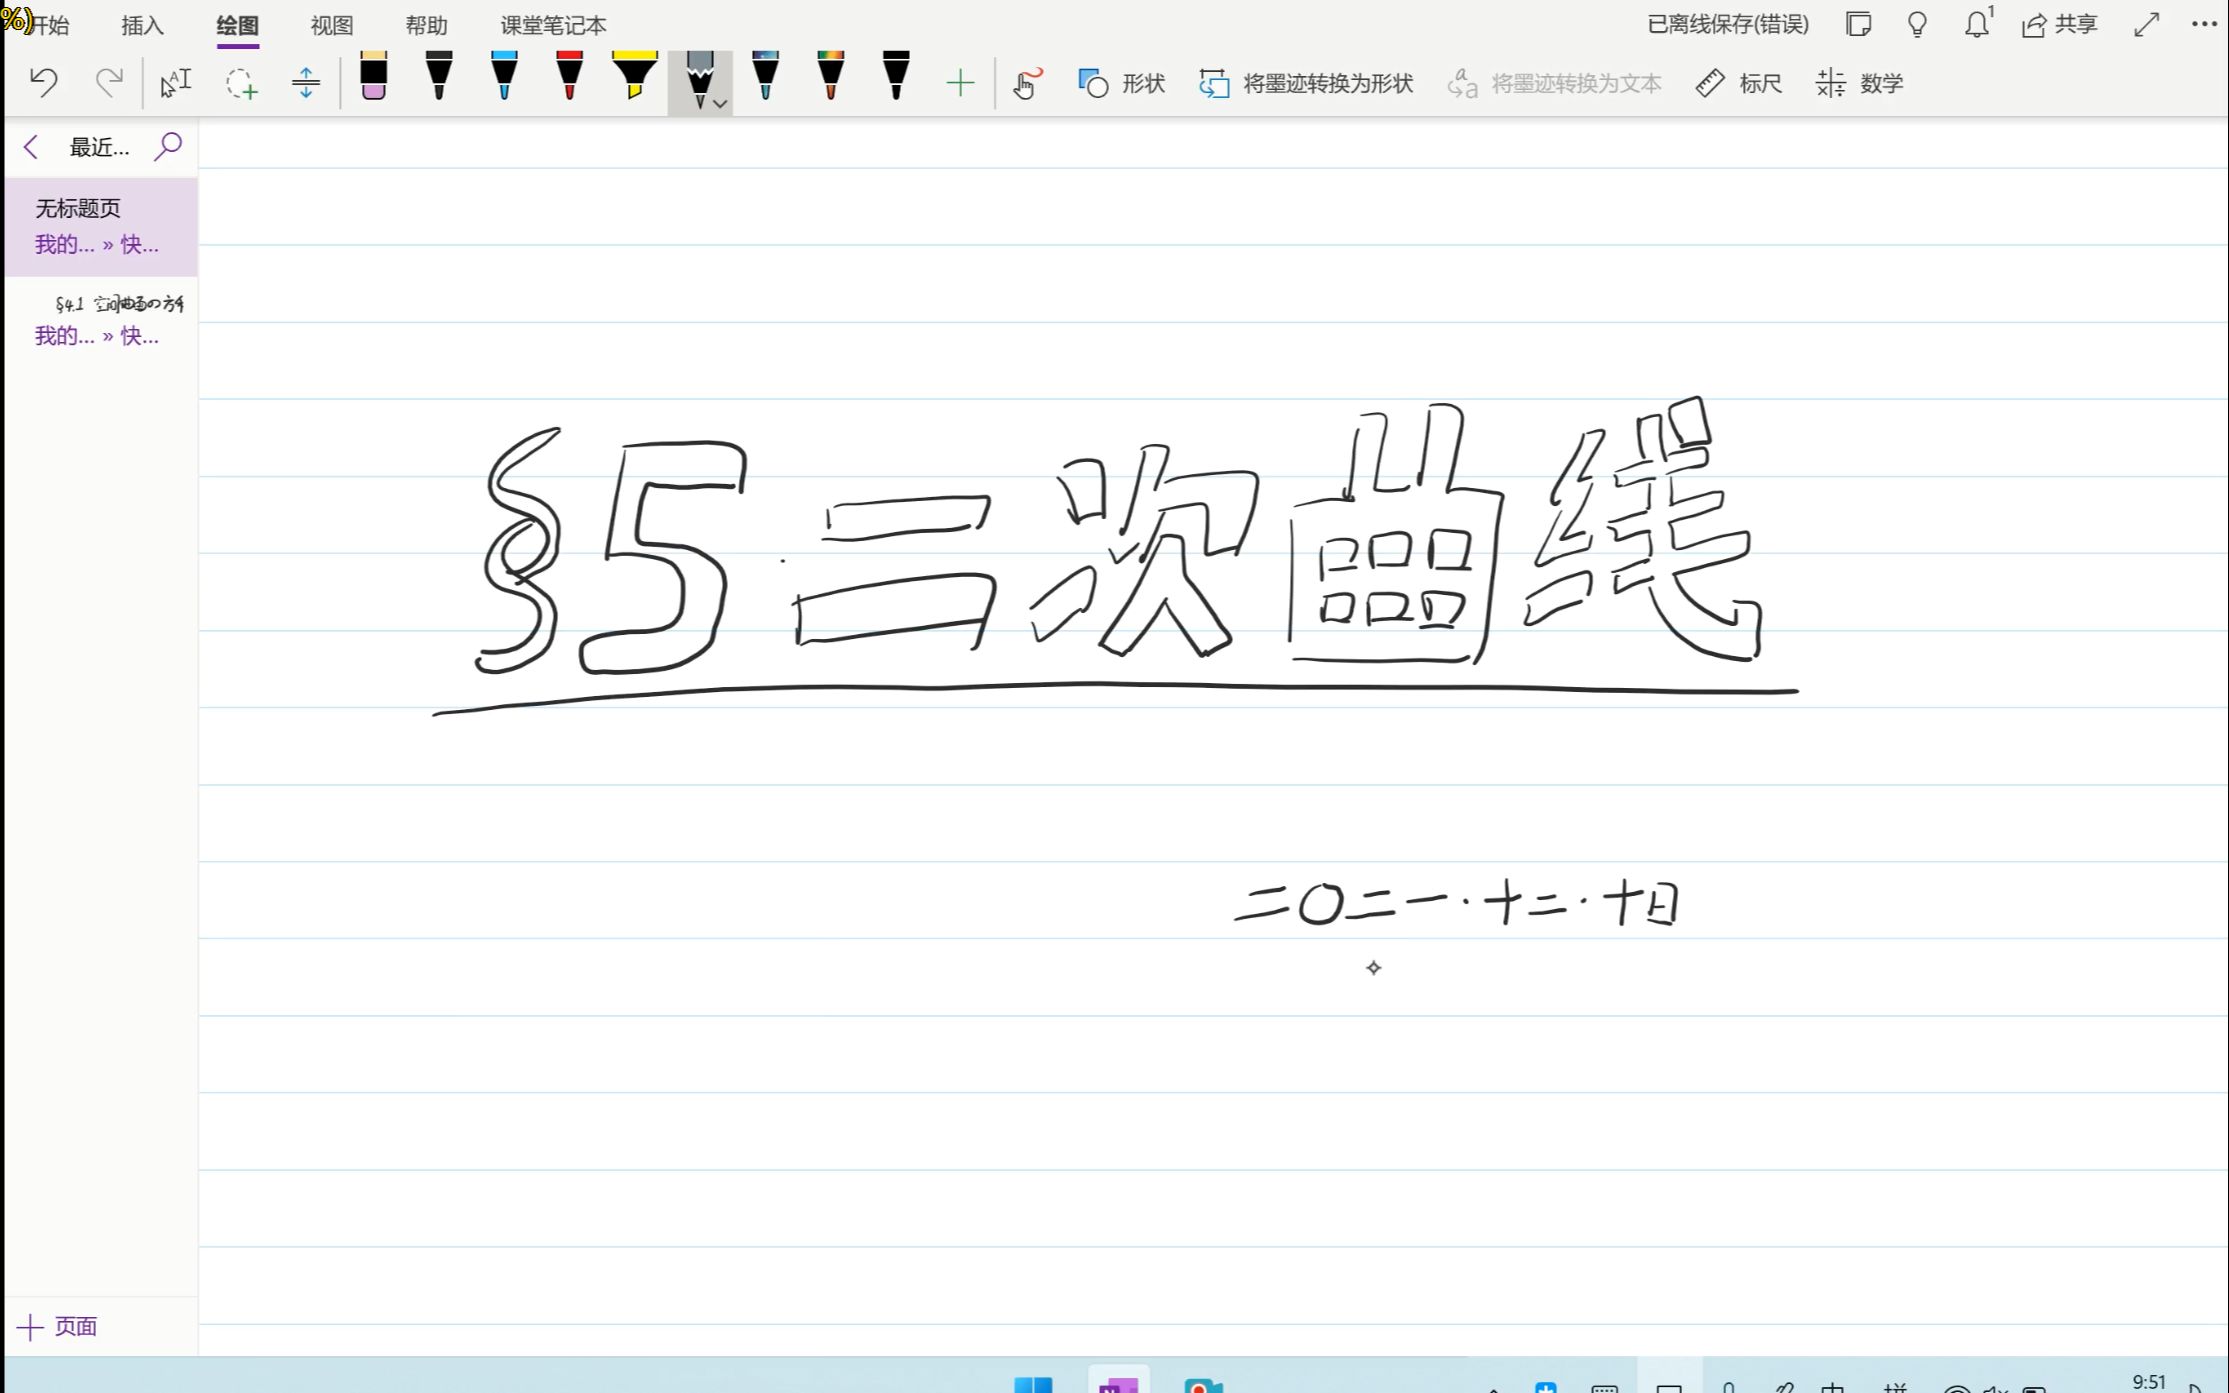Add a new pen with plus icon
Image resolution: width=2229 pixels, height=1393 pixels.
(960, 82)
